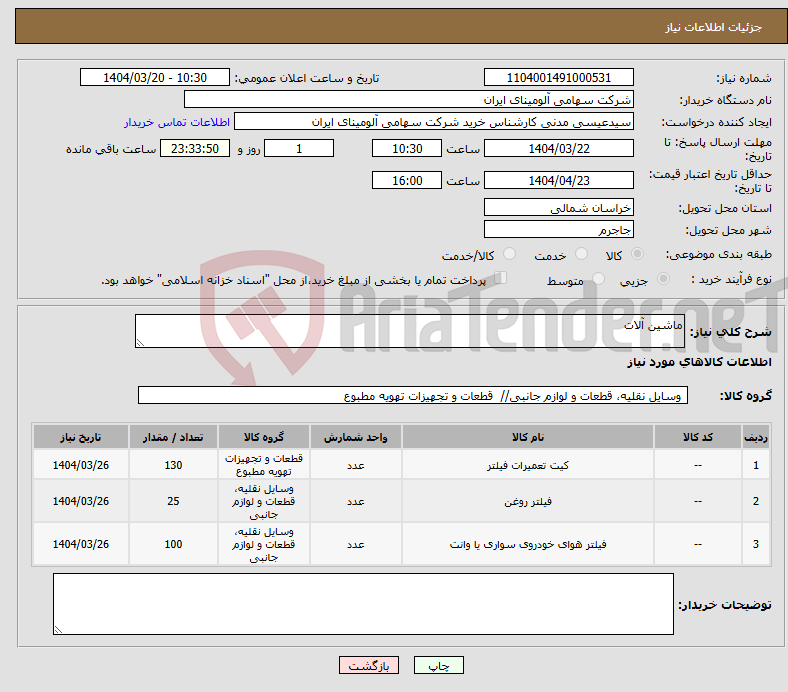Screen dimensions: 788x692
Task: Click the group cell قطعات و تجهیزات تهویه مطبوع
Action: [264, 465]
